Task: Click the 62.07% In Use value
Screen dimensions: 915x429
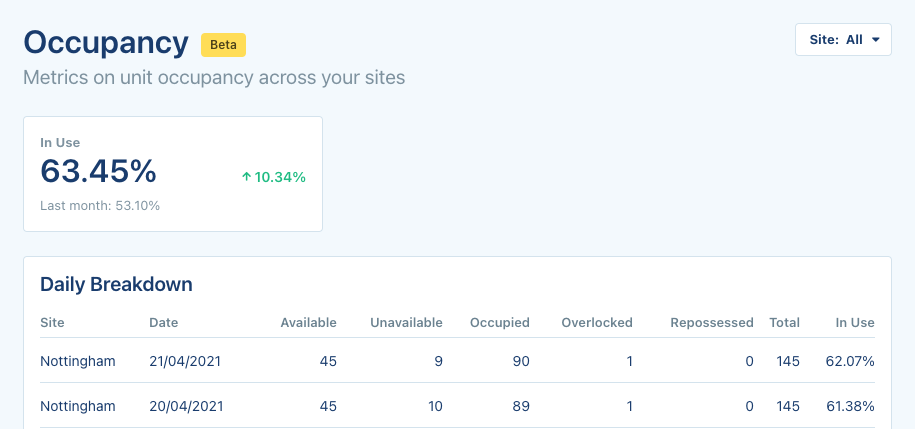Action: coord(849,361)
